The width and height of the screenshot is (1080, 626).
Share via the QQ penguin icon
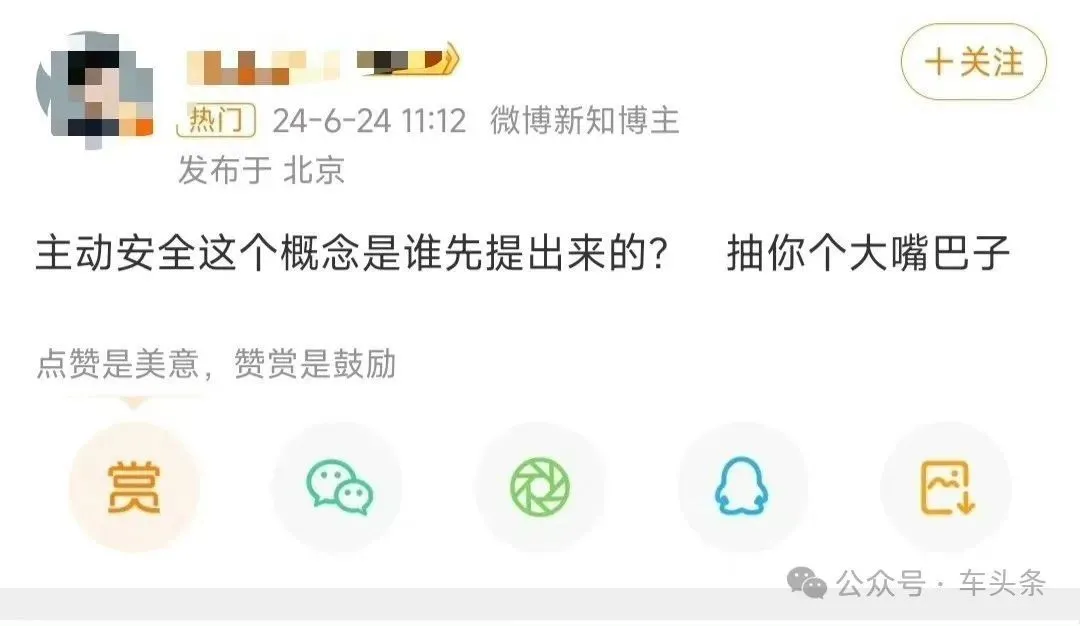(741, 488)
